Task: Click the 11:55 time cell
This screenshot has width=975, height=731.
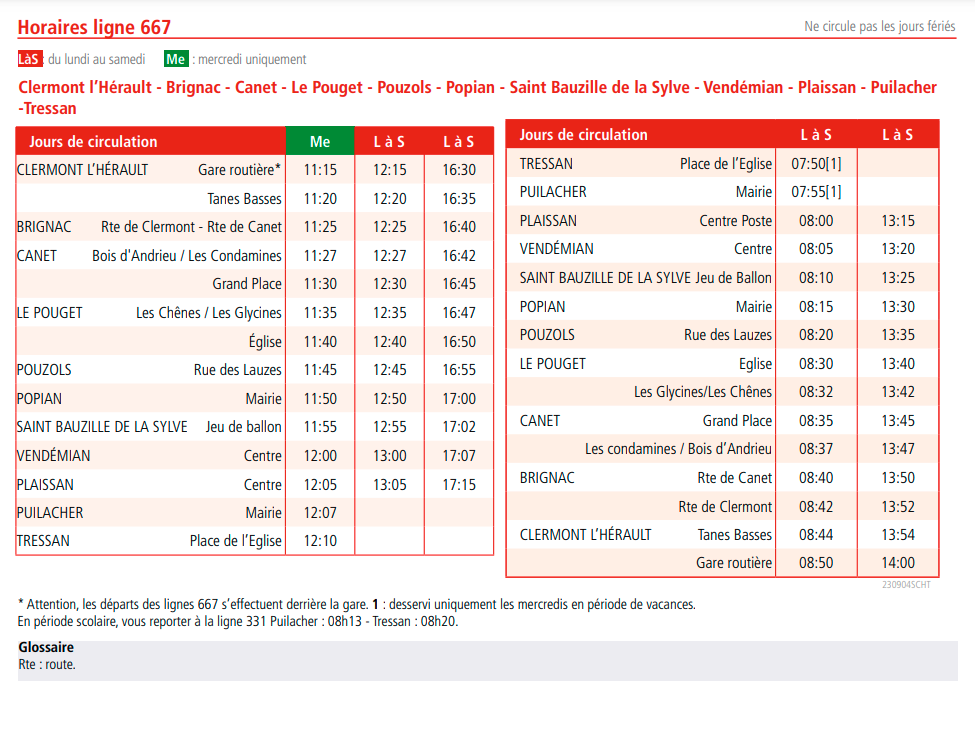Action: pos(320,426)
